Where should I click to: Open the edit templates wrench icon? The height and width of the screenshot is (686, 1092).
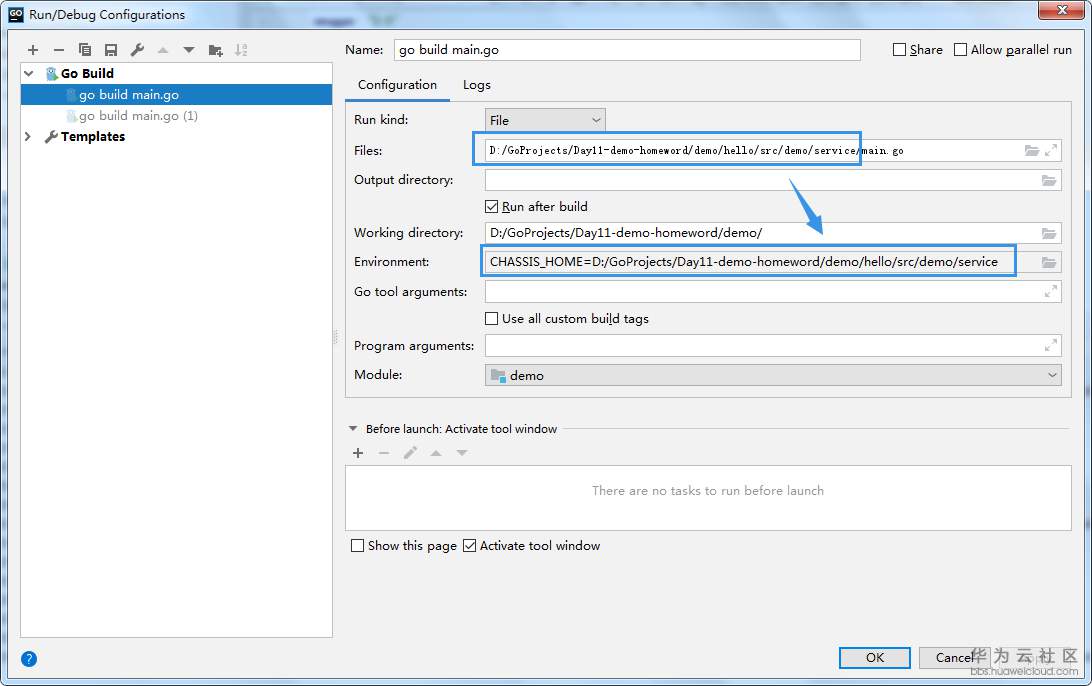[x=137, y=50]
